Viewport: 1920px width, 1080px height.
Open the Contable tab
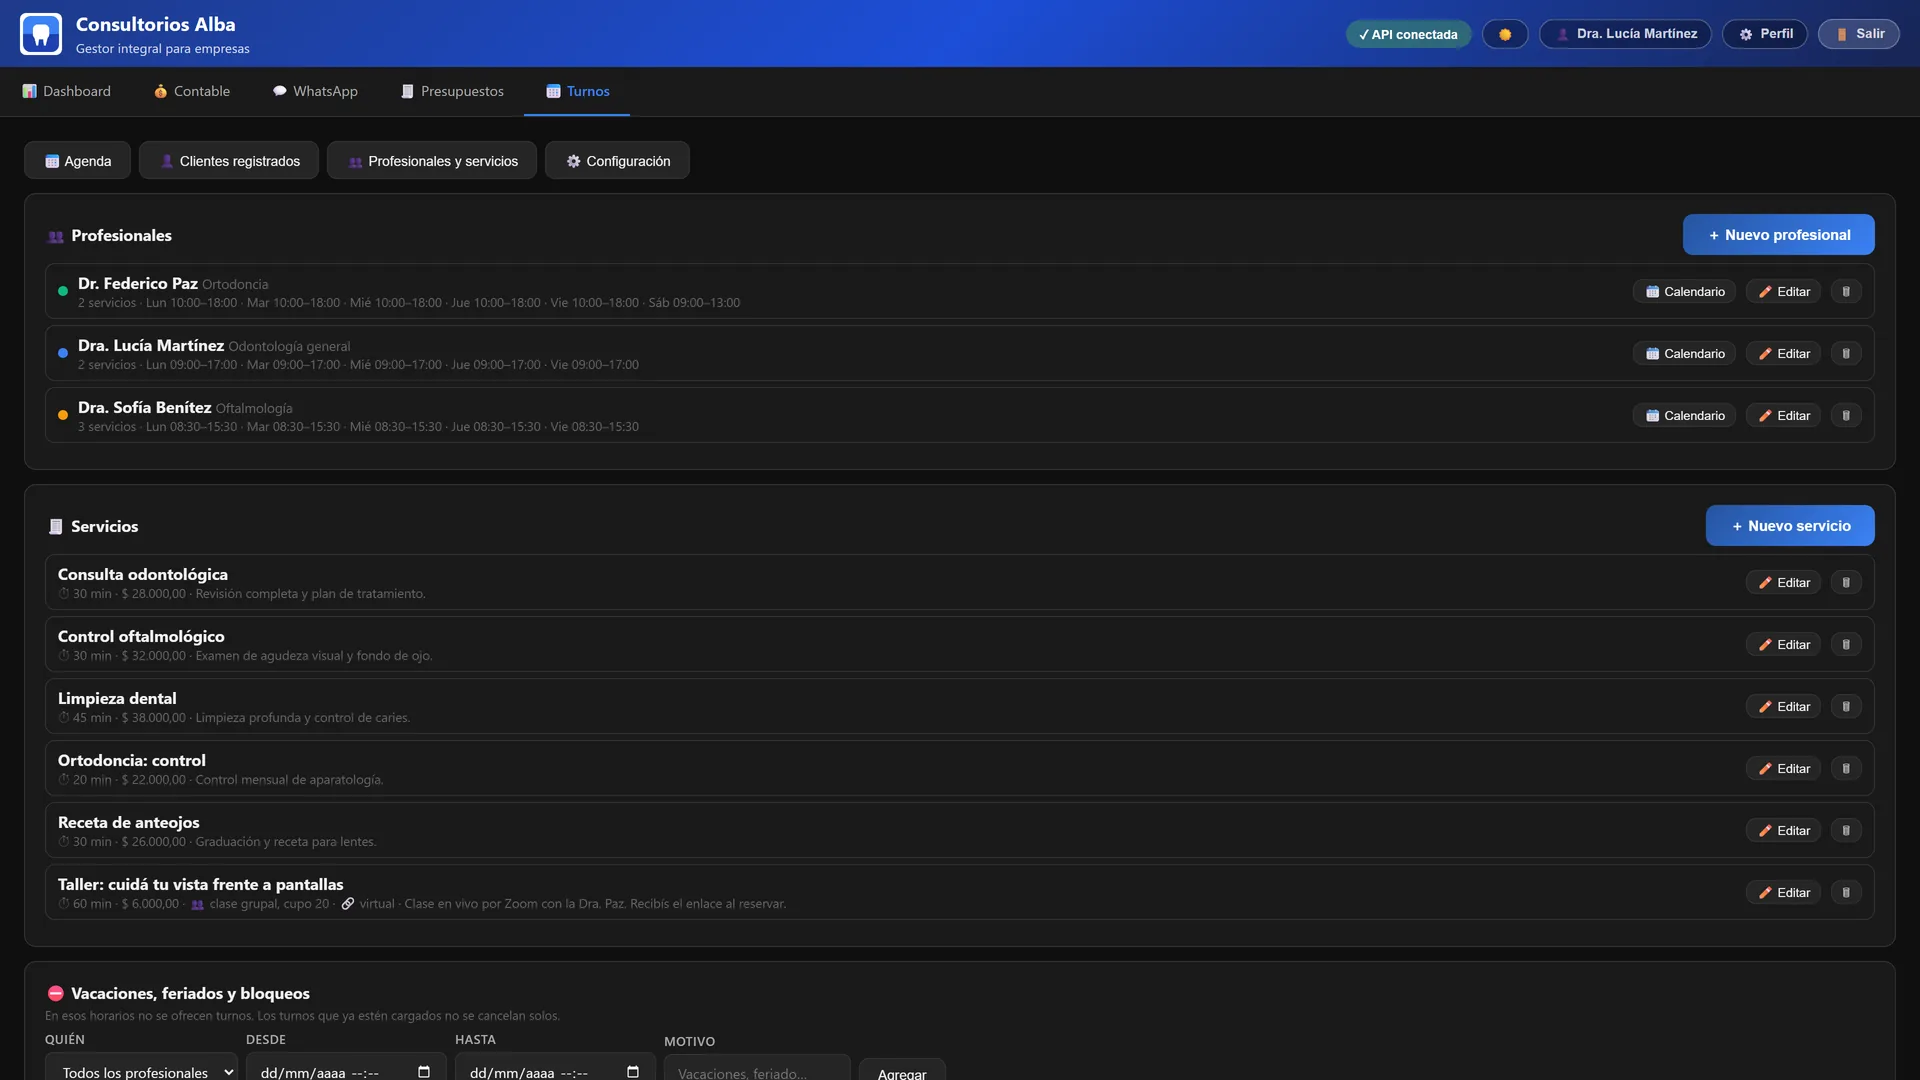click(192, 91)
